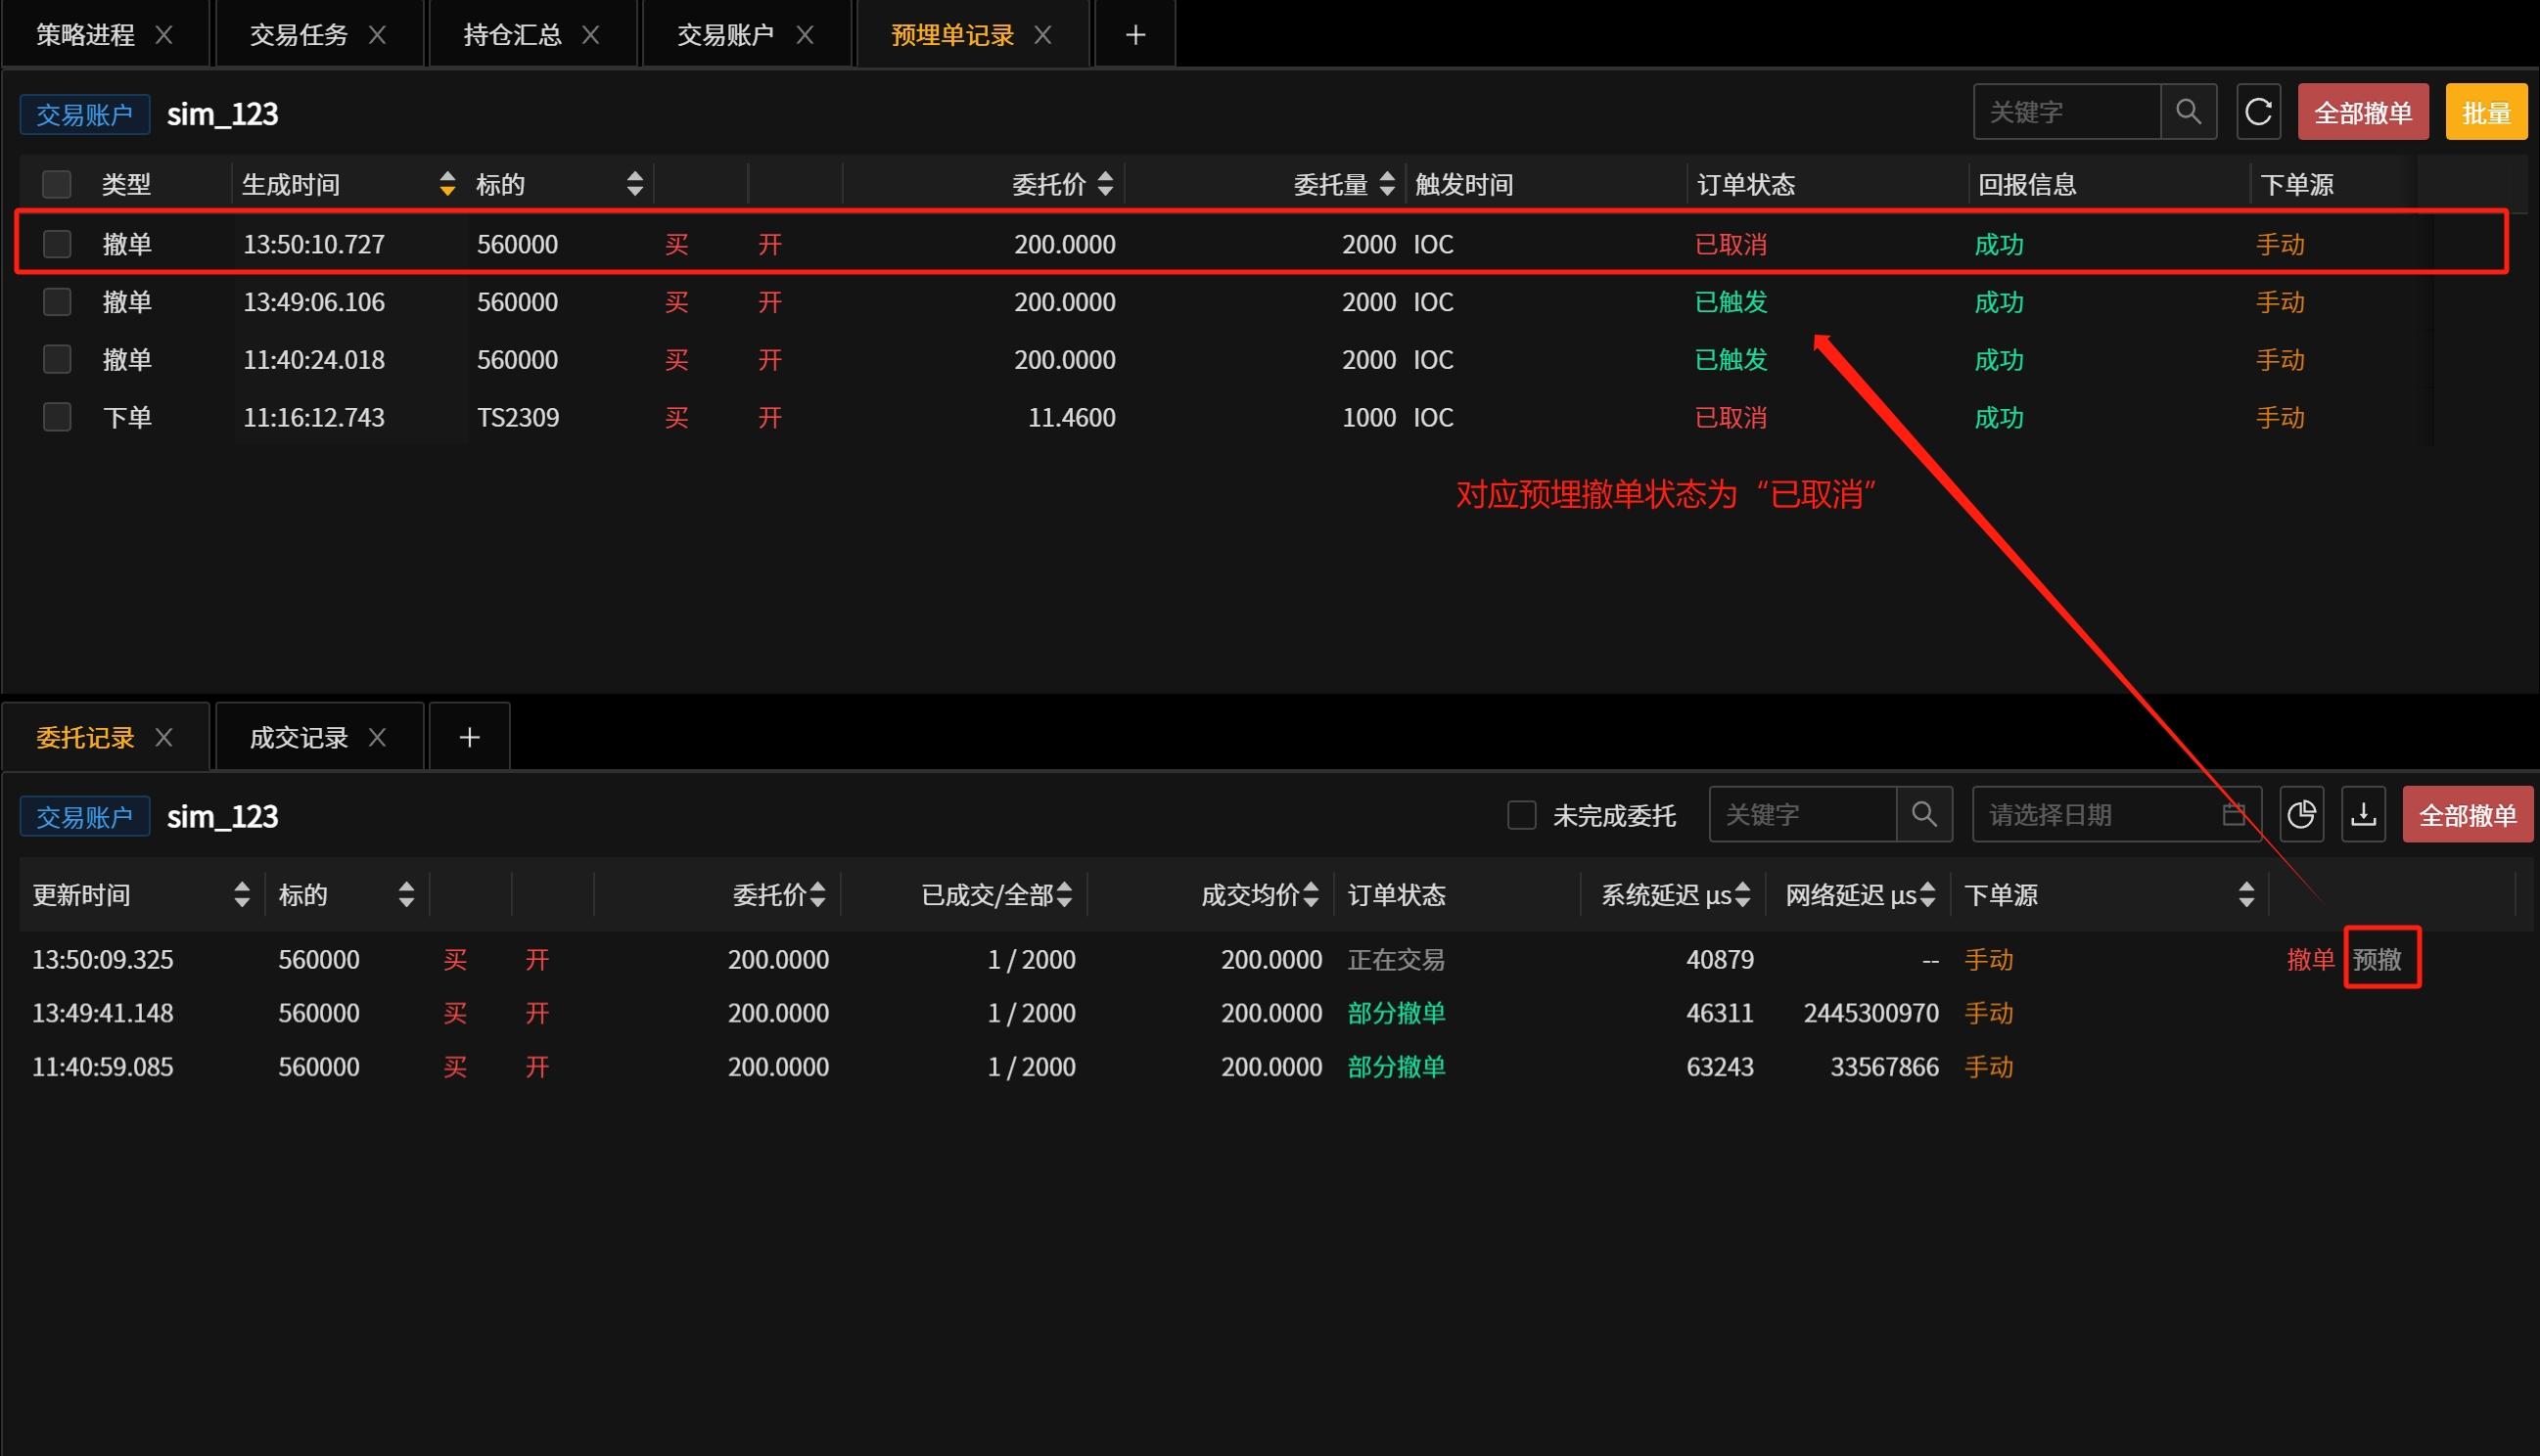
Task: Select the 预埋单记录 tab
Action: pos(952,35)
